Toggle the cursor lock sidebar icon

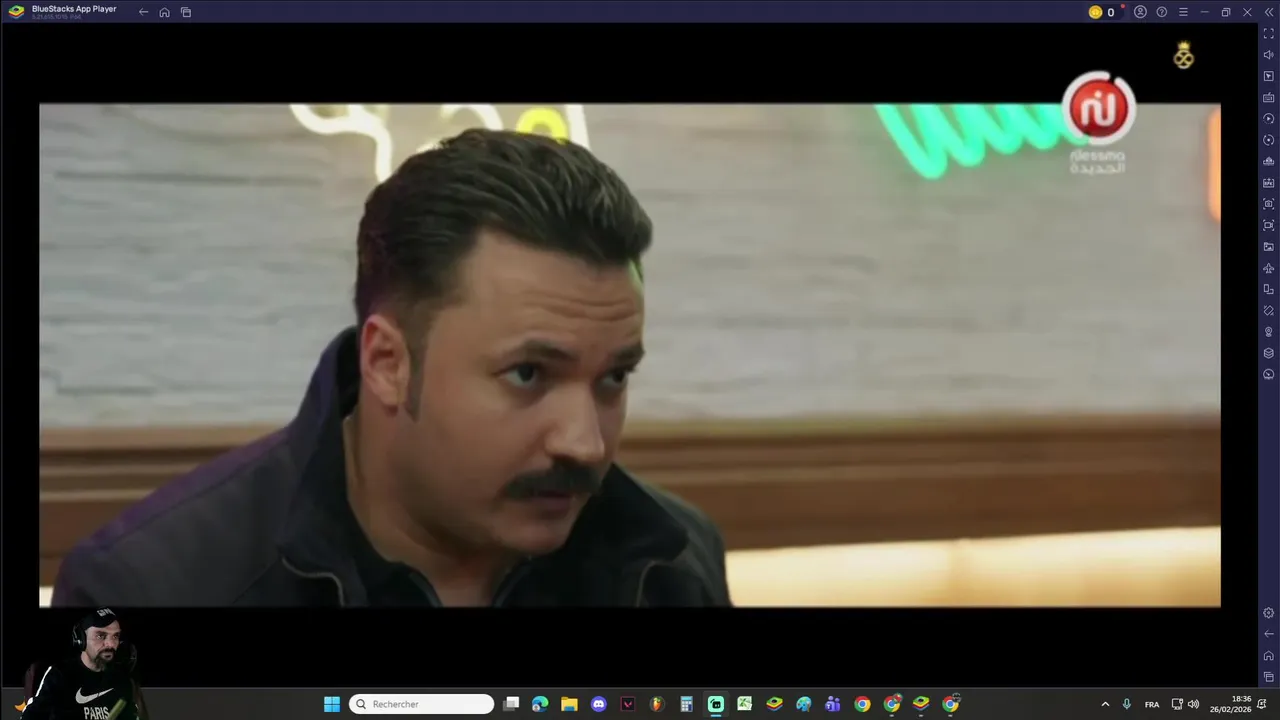1268,76
